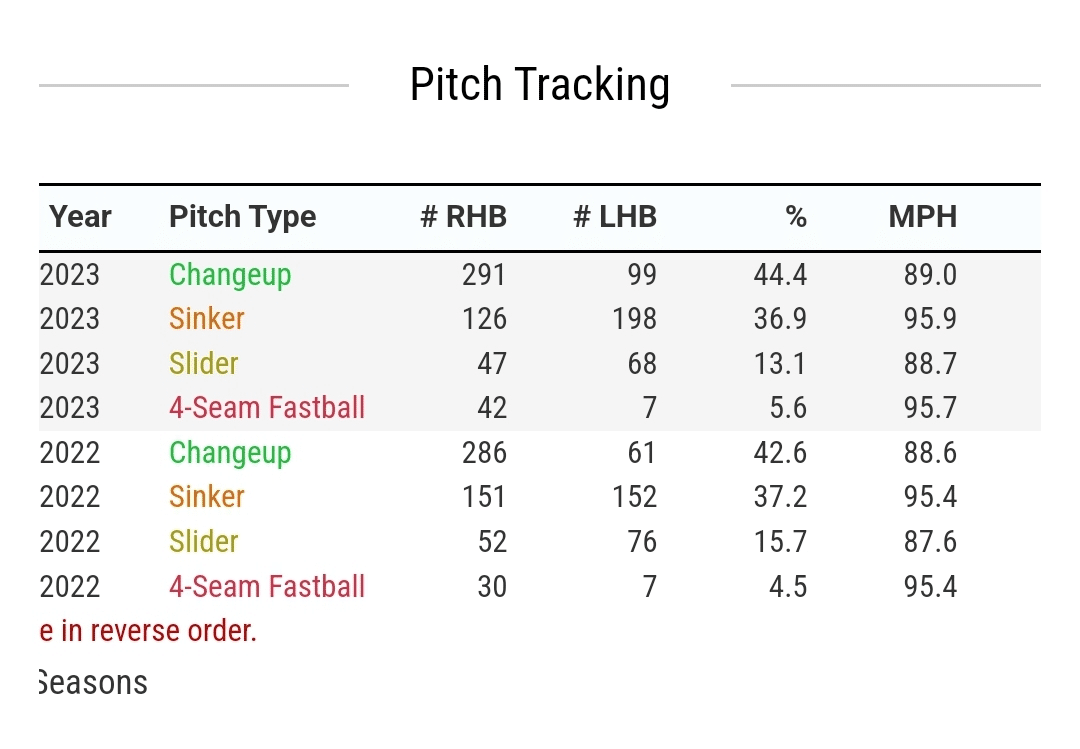Open the 2023 4-Seam Fastball link
The width and height of the screenshot is (1080, 749).
coord(267,408)
